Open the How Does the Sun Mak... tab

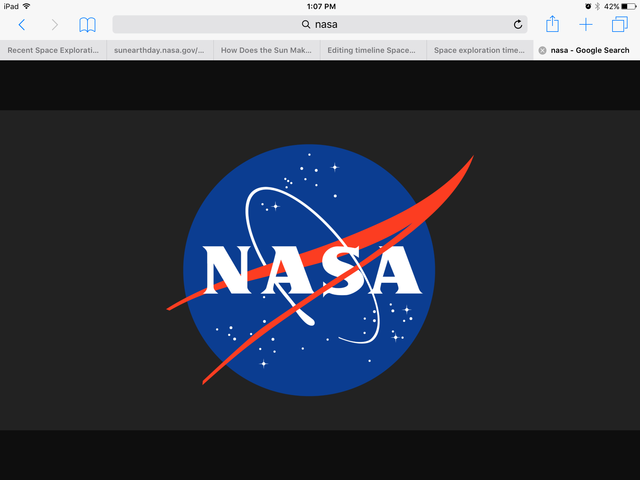coord(266,50)
